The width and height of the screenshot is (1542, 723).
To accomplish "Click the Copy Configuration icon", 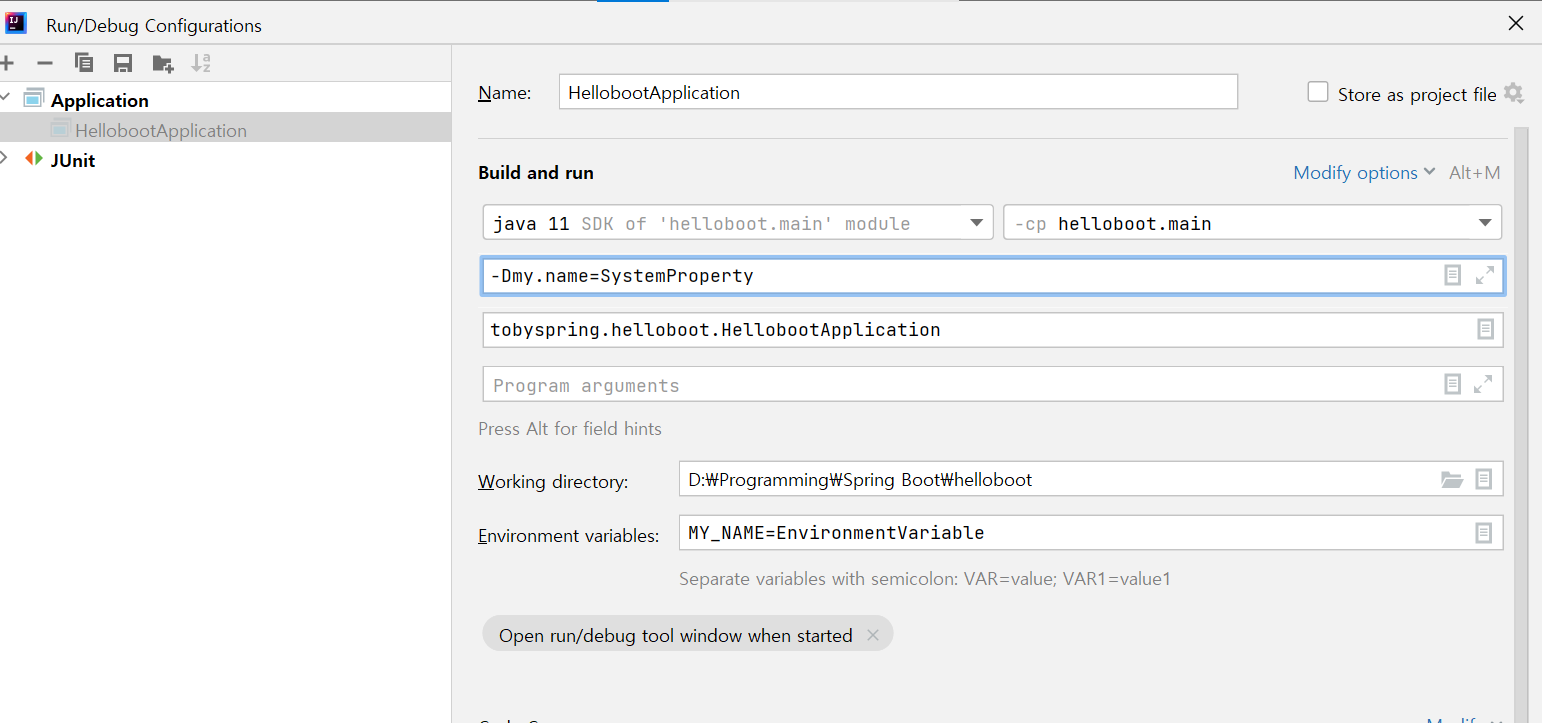I will click(x=84, y=64).
